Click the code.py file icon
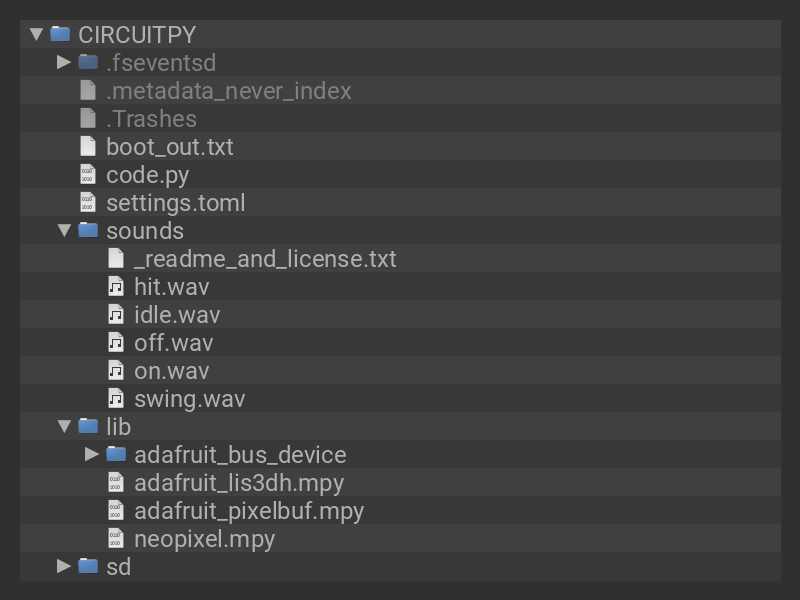The width and height of the screenshot is (800, 600). 88,174
